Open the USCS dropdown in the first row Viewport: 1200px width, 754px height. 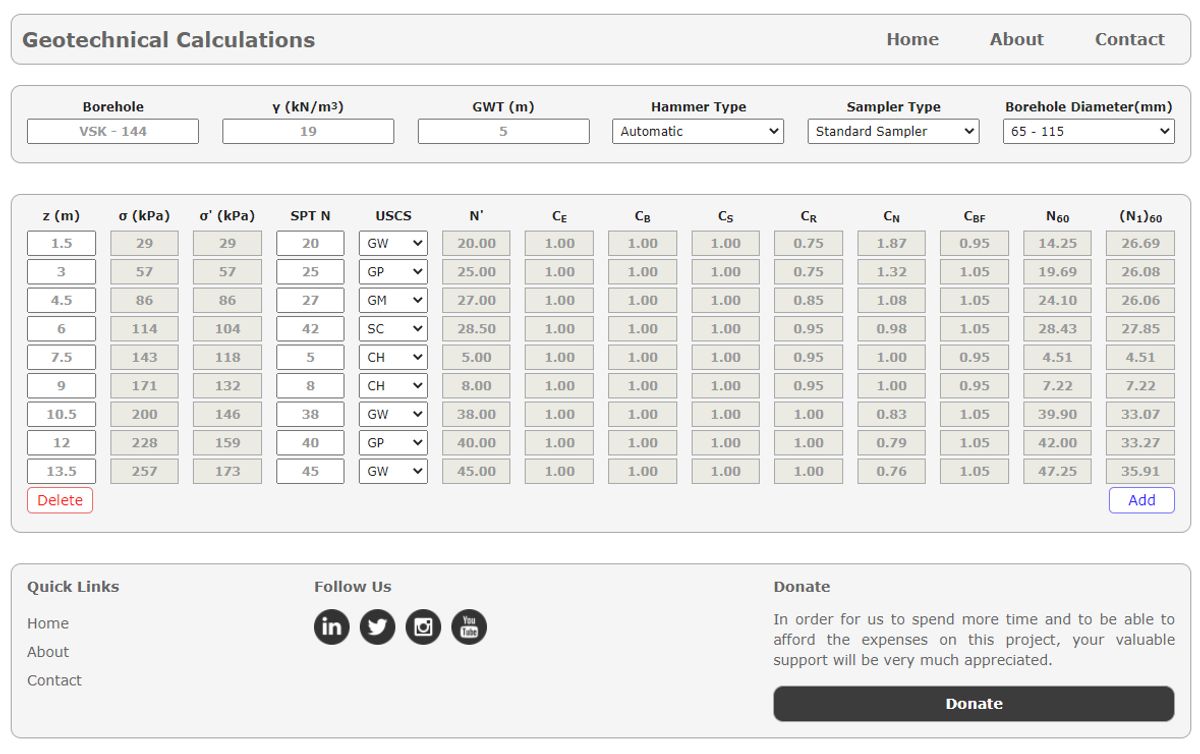pyautogui.click(x=393, y=242)
